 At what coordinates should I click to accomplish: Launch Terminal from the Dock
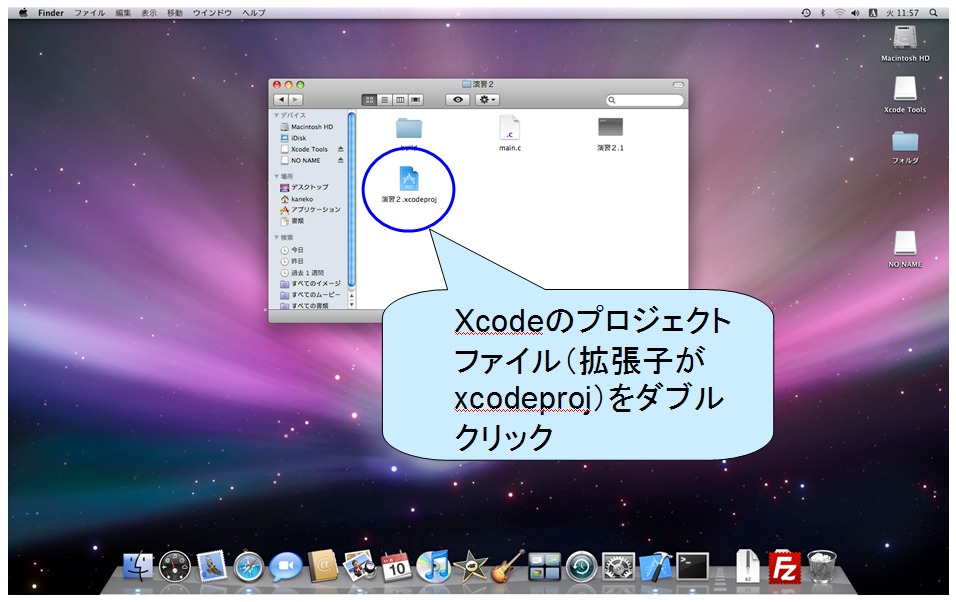point(693,566)
